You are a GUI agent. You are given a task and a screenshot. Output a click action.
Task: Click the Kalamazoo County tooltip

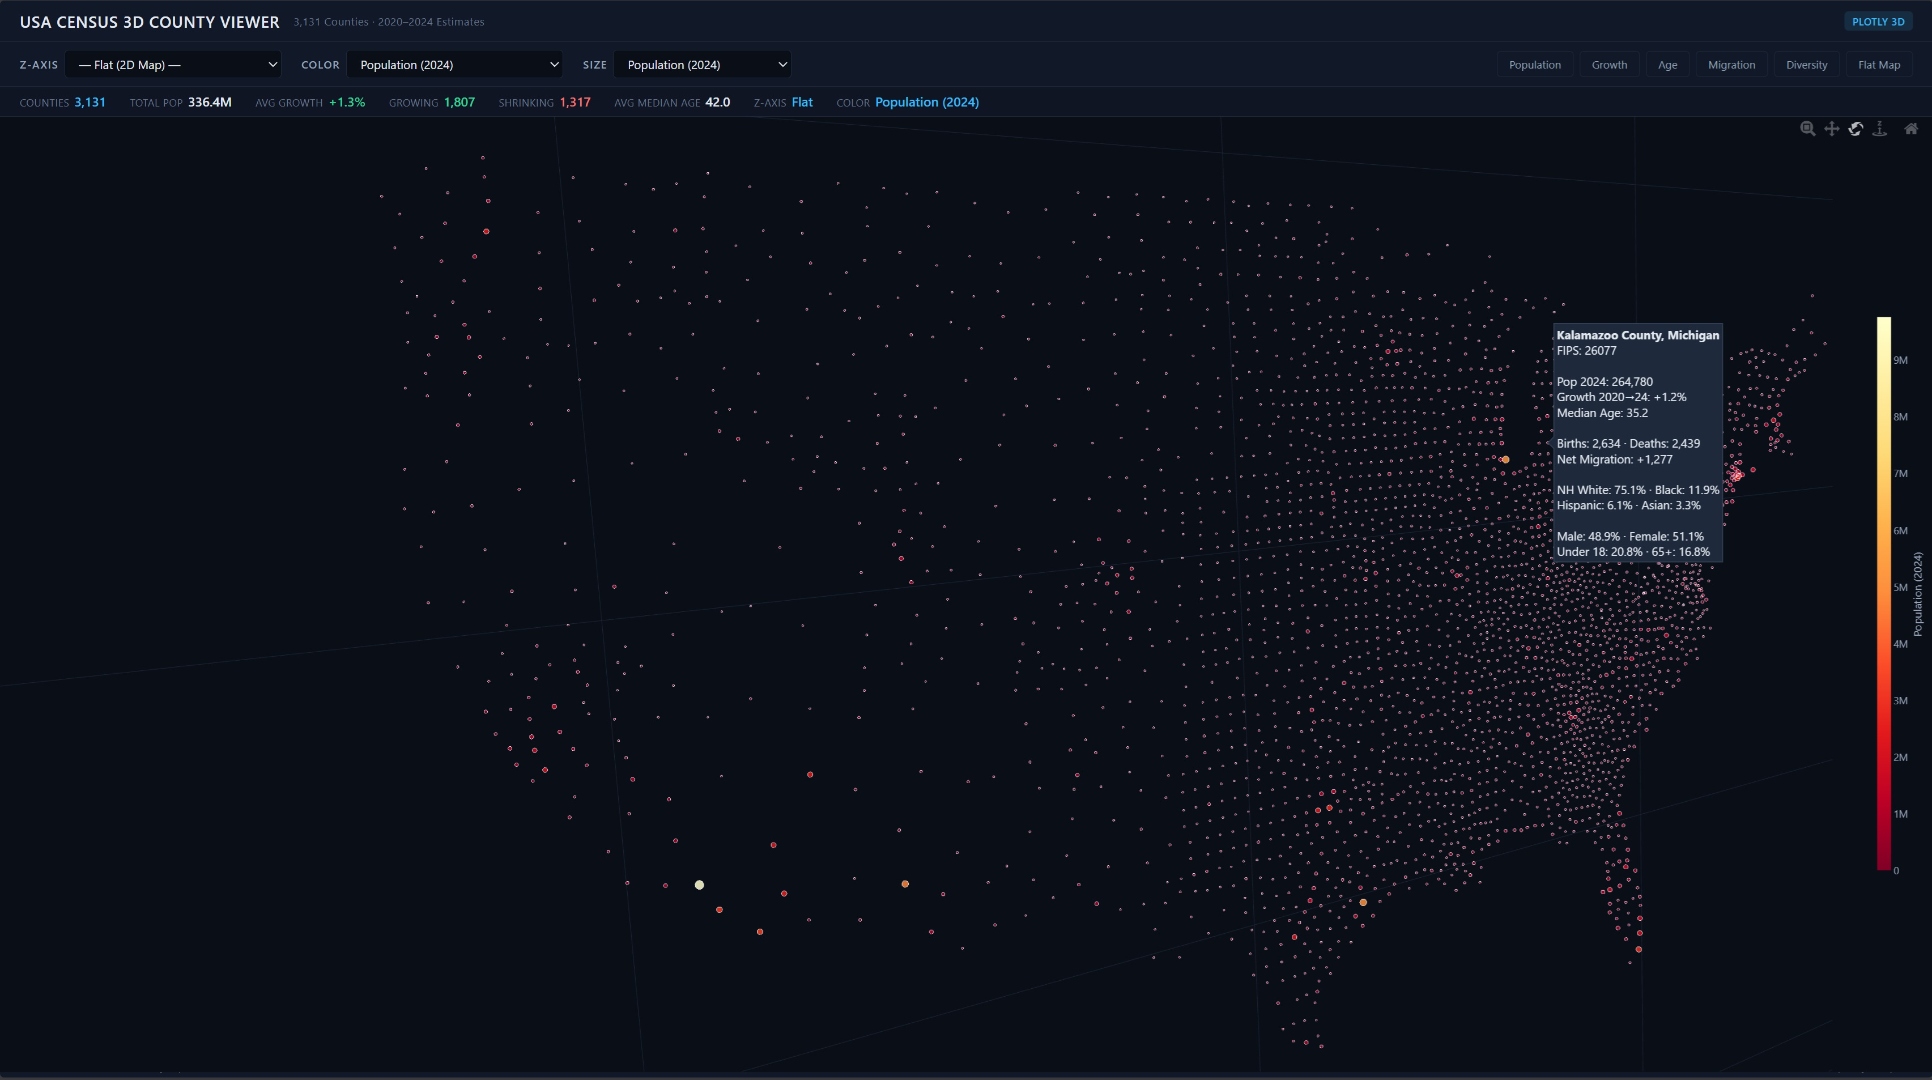click(1637, 443)
